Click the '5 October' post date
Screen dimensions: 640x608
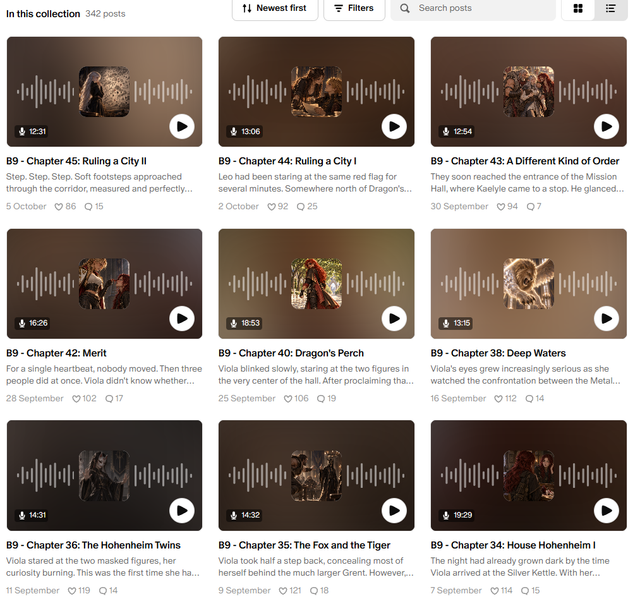point(26,206)
